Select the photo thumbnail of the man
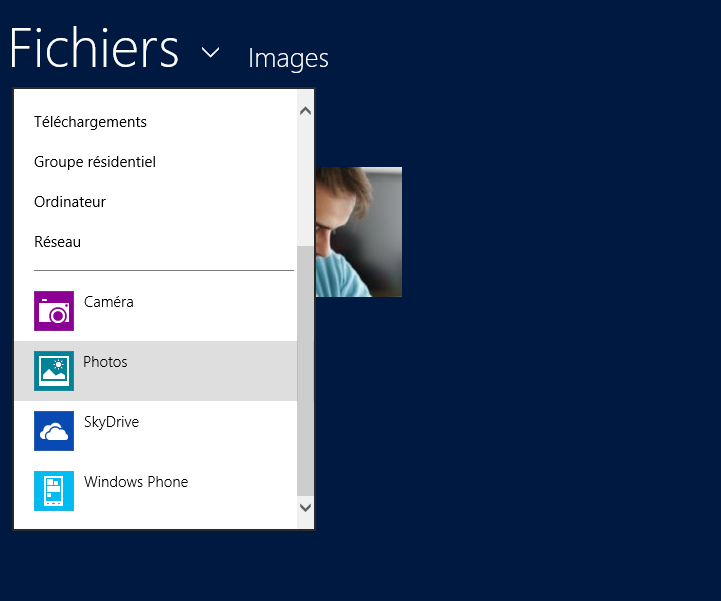The height and width of the screenshot is (601, 721). coord(359,232)
